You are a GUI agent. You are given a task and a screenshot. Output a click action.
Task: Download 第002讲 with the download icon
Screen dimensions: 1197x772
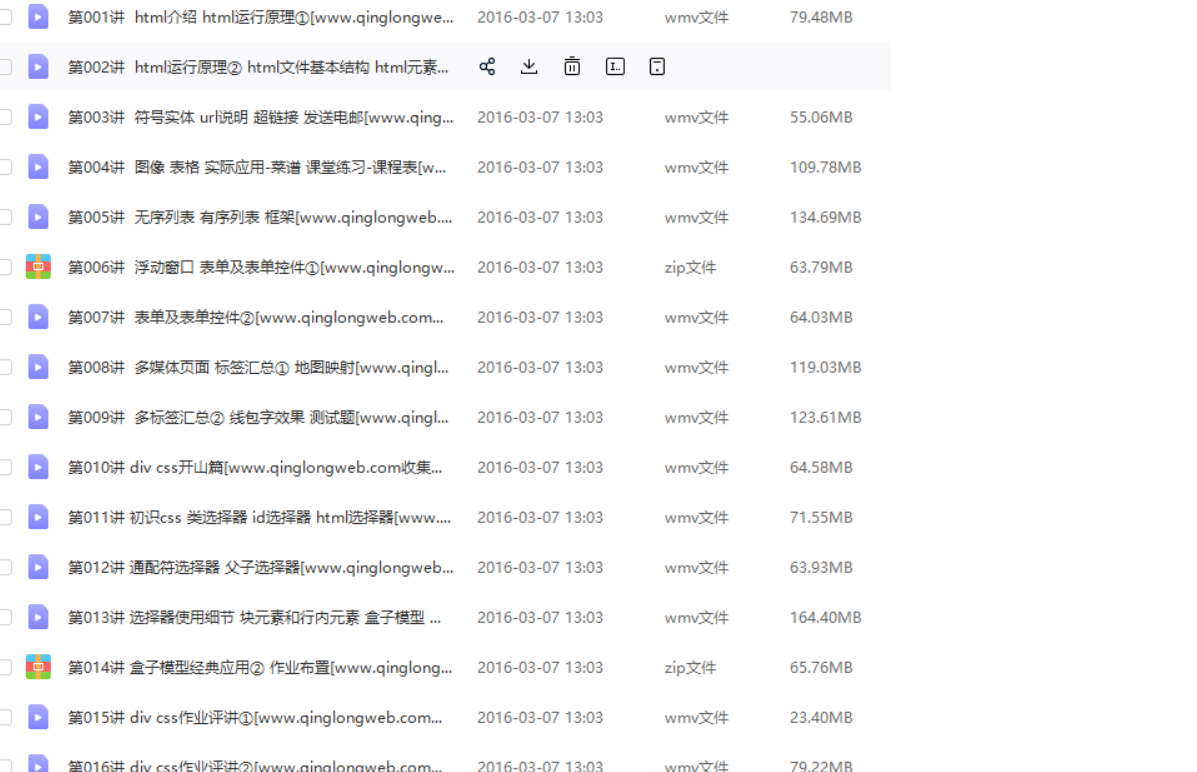point(528,66)
